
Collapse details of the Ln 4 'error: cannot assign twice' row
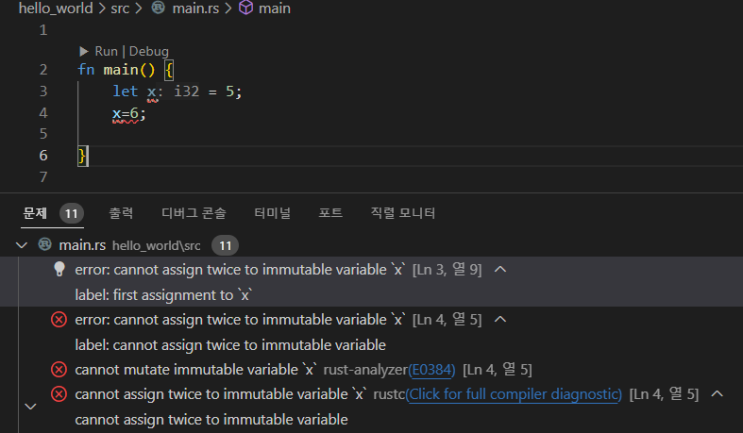[x=500, y=319]
